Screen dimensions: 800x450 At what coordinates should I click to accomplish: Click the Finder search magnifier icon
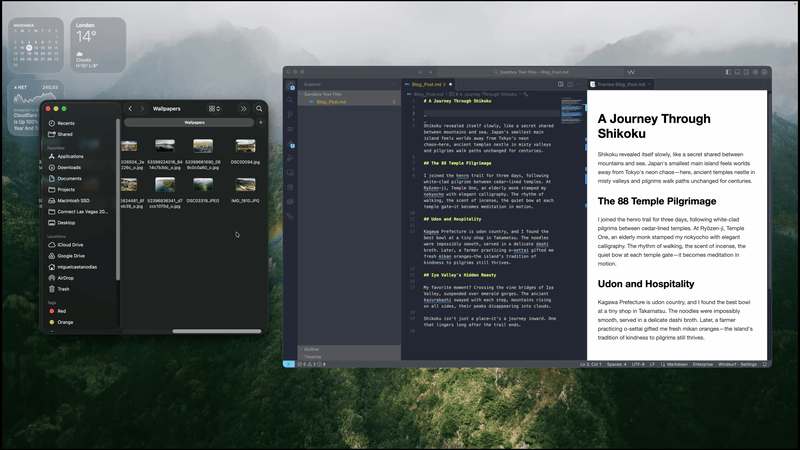(259, 108)
